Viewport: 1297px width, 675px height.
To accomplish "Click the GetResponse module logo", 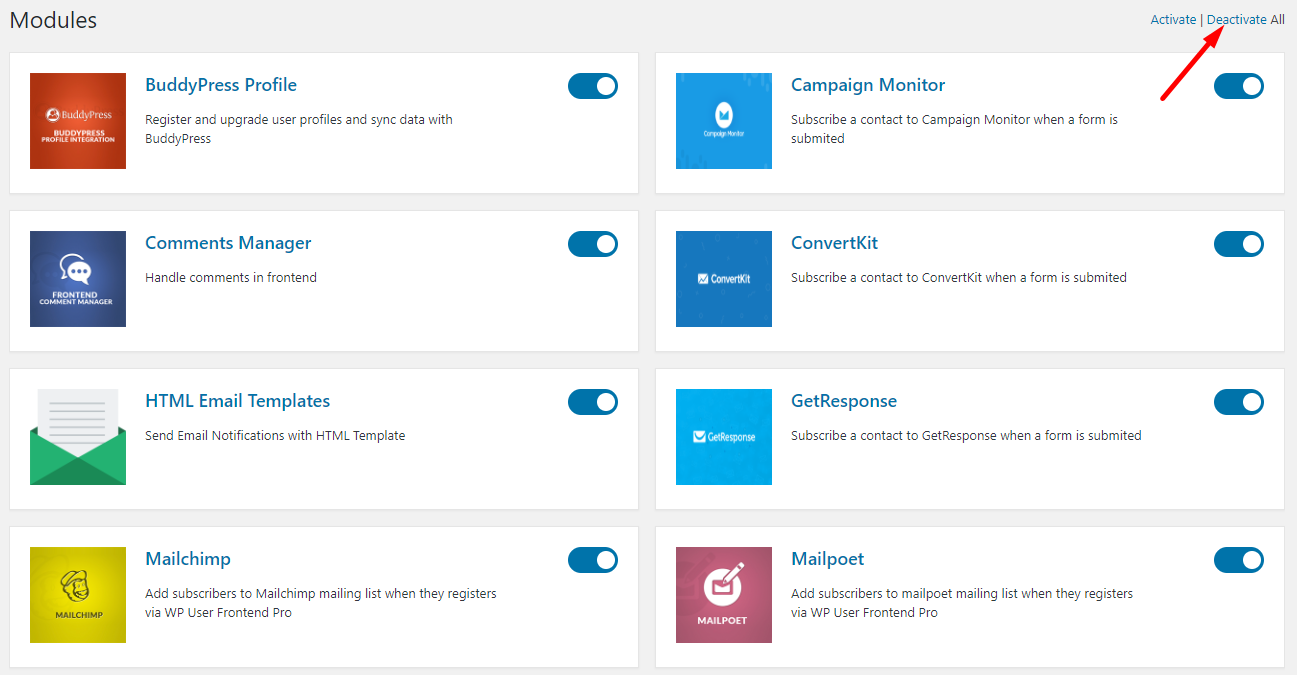I will pyautogui.click(x=724, y=437).
